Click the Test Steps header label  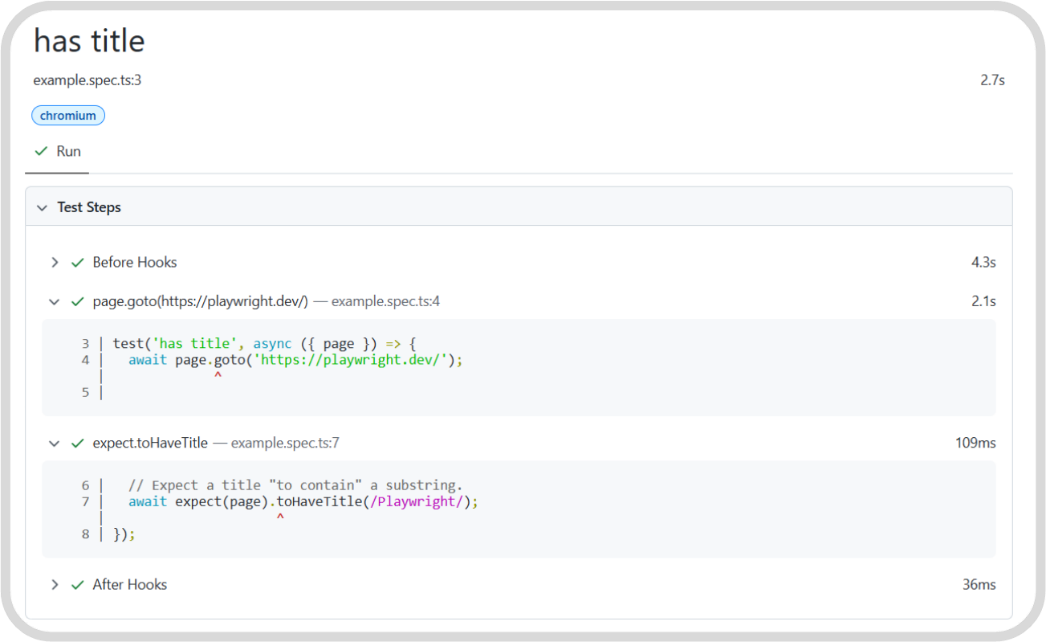(89, 208)
